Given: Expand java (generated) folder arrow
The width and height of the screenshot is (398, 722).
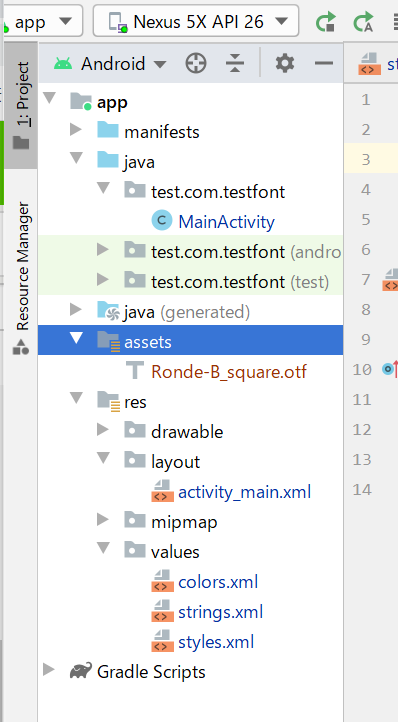Looking at the screenshot, I should click(76, 309).
